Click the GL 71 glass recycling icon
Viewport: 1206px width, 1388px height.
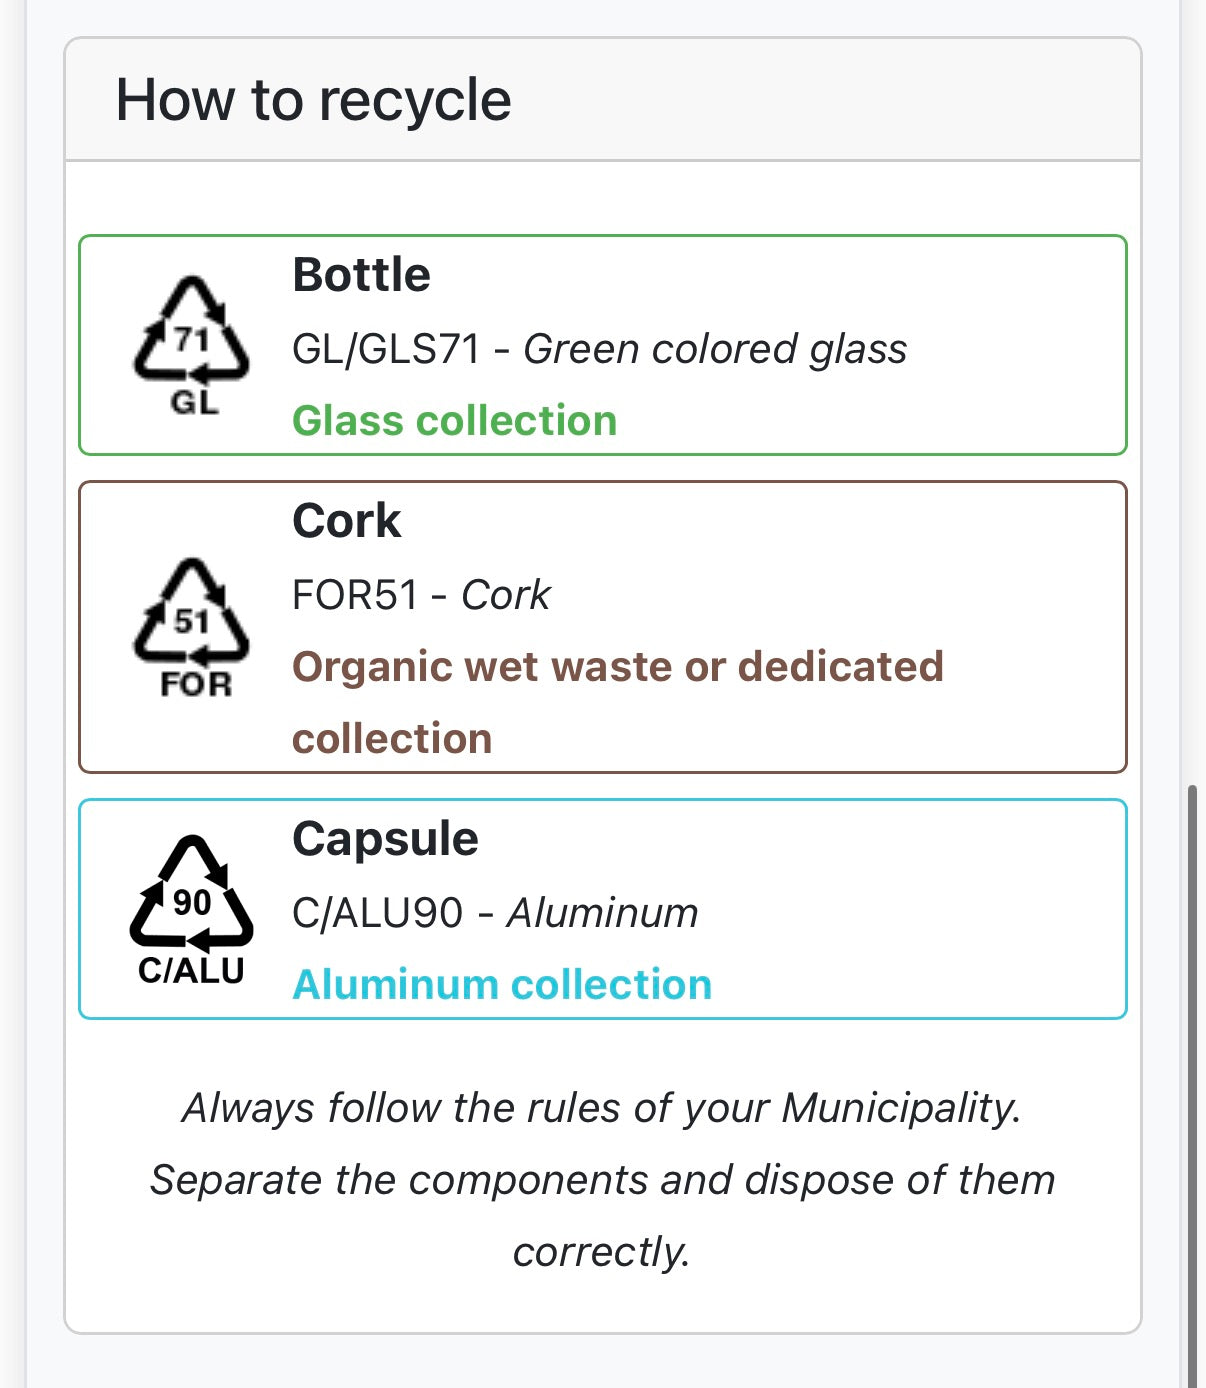click(191, 345)
